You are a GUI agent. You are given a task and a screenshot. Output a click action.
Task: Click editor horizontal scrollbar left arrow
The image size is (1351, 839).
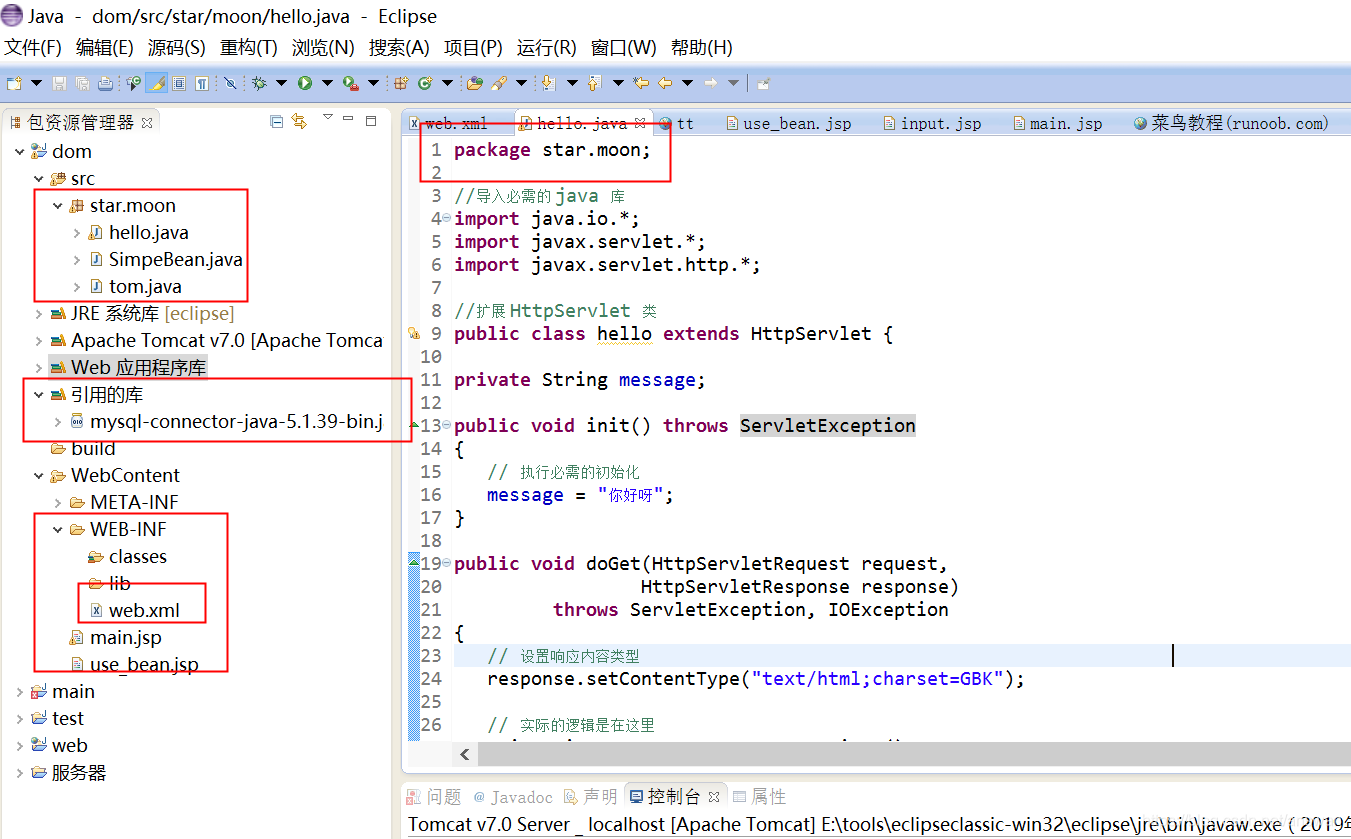click(x=465, y=754)
